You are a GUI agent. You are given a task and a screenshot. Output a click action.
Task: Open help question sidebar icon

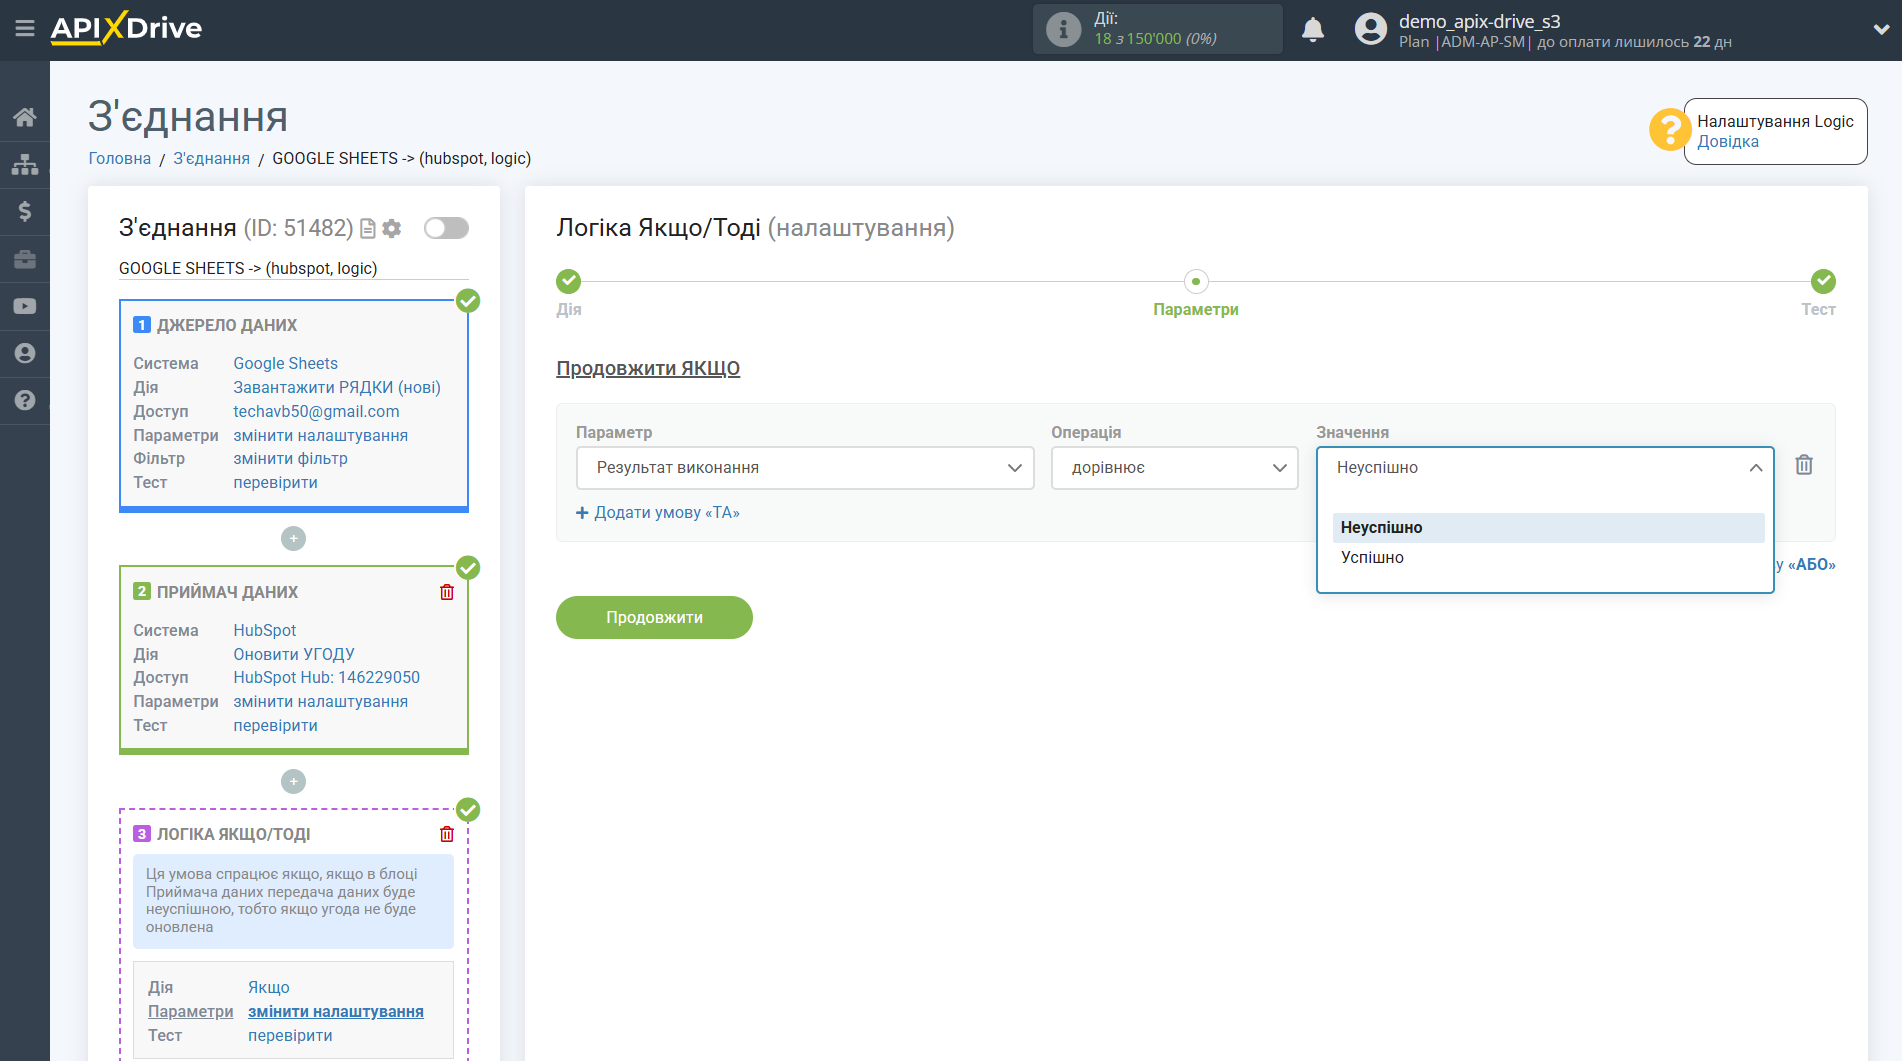[25, 400]
